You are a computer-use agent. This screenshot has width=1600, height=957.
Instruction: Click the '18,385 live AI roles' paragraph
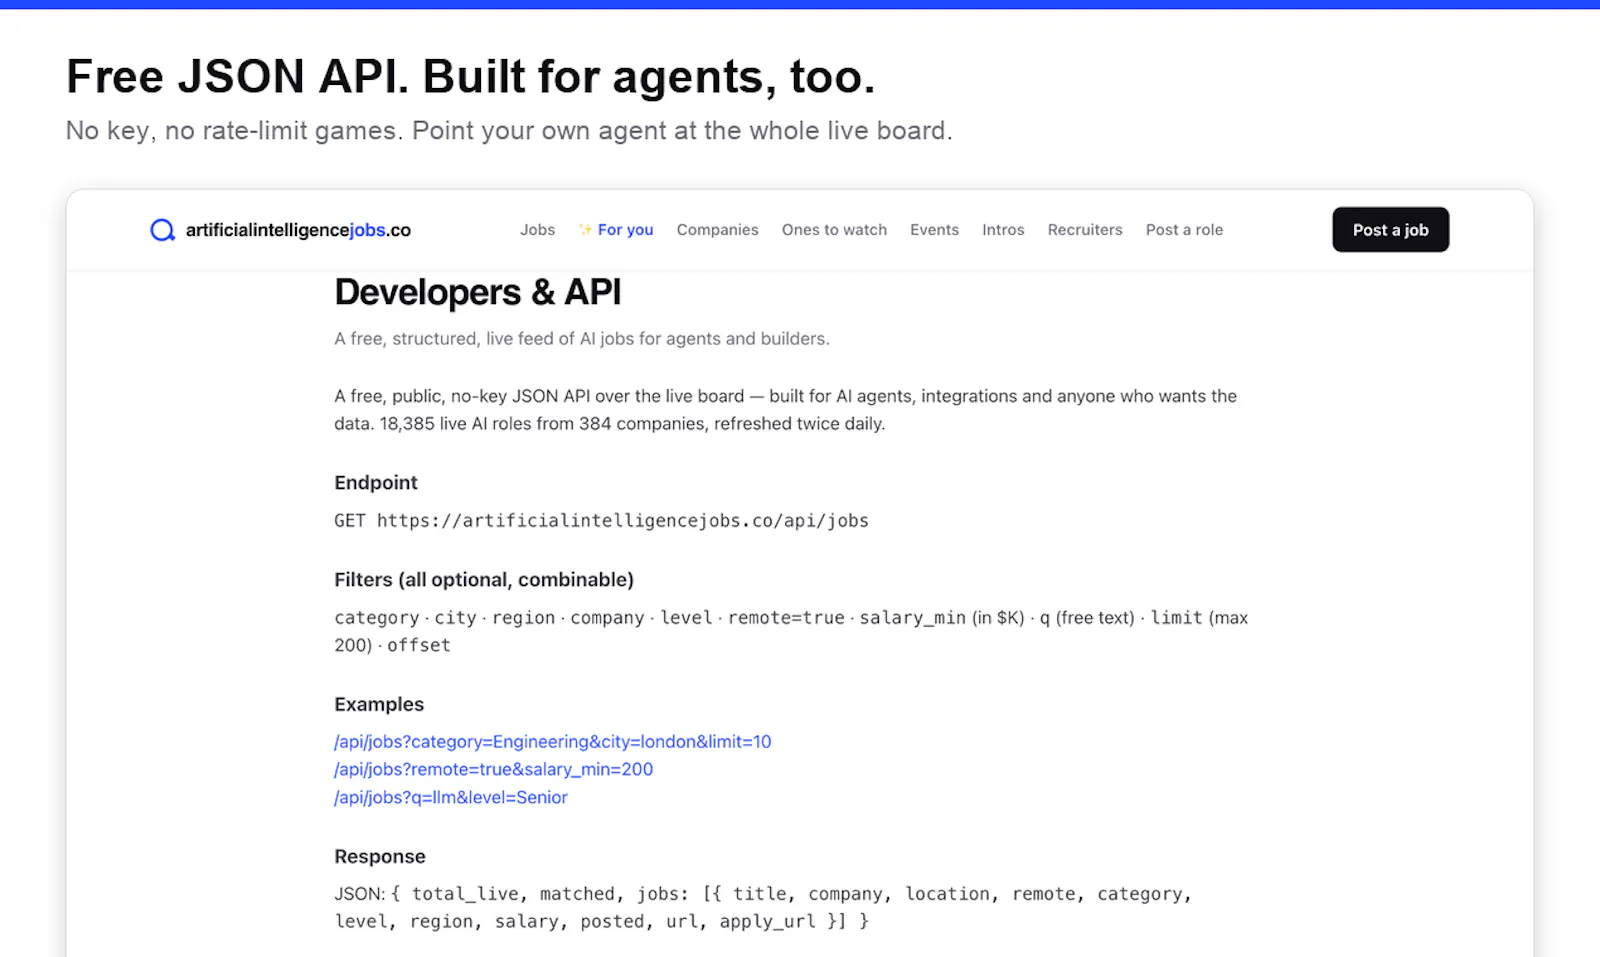click(785, 410)
